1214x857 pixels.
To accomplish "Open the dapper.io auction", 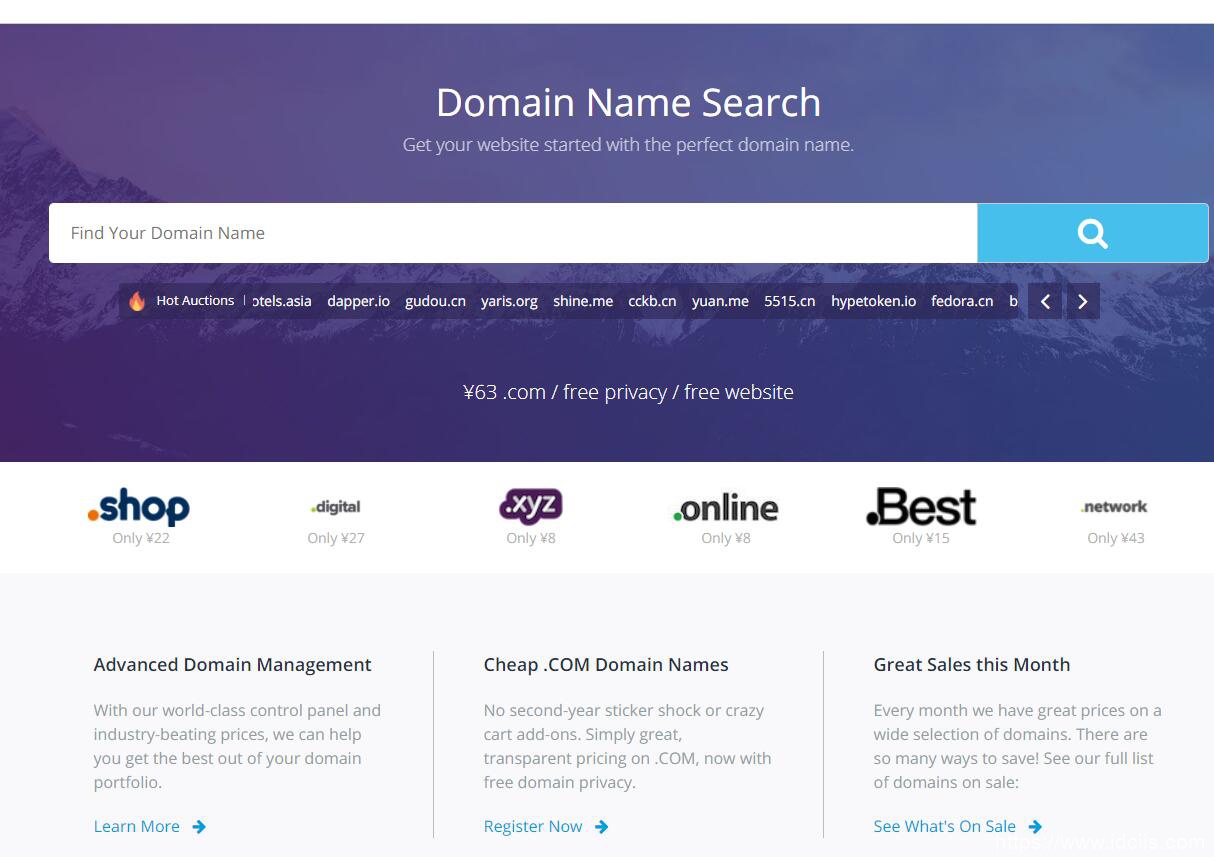I will (358, 301).
